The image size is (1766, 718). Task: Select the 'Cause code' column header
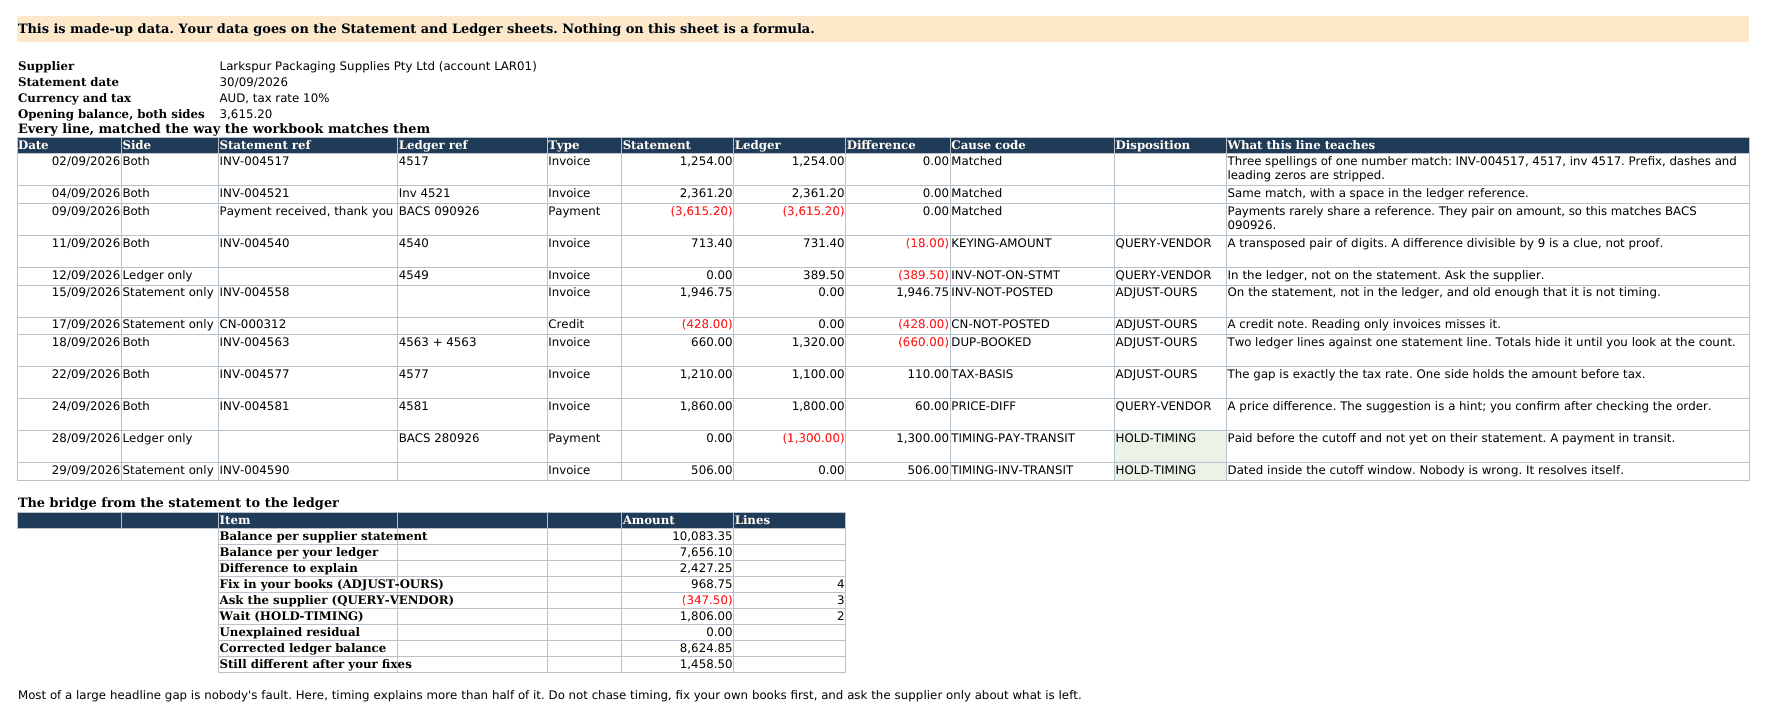tap(1031, 145)
